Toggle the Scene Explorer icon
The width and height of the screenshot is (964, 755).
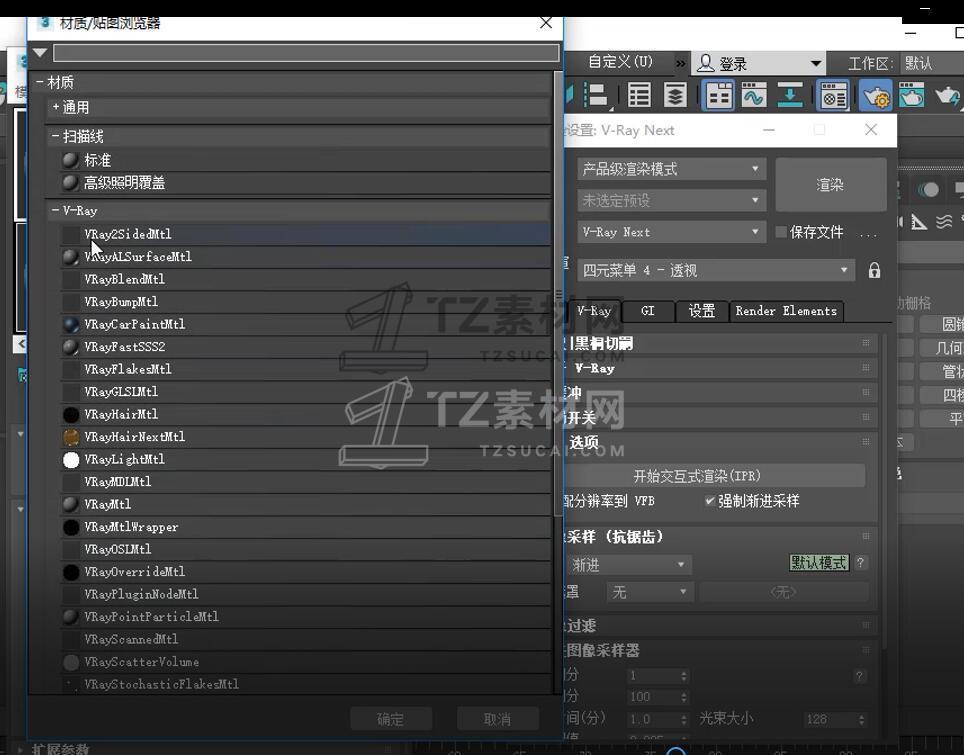click(639, 95)
